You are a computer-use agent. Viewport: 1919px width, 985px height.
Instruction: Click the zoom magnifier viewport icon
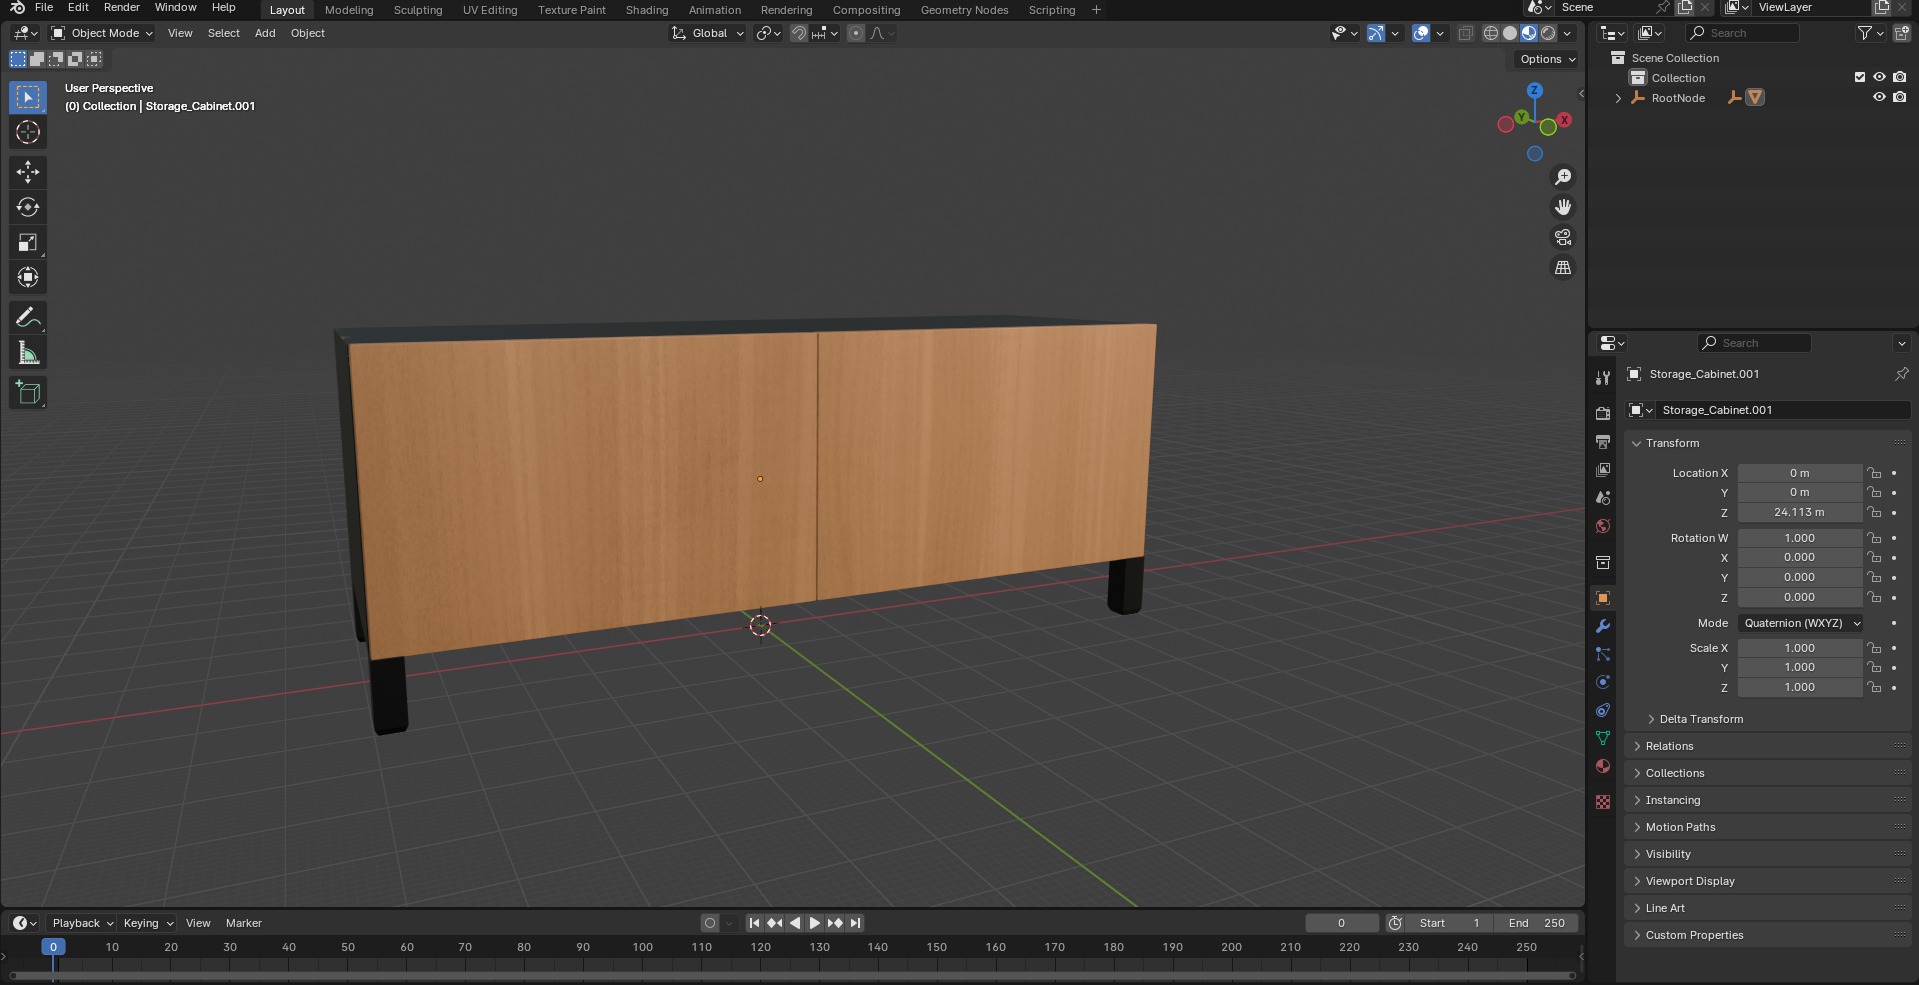[1563, 177]
